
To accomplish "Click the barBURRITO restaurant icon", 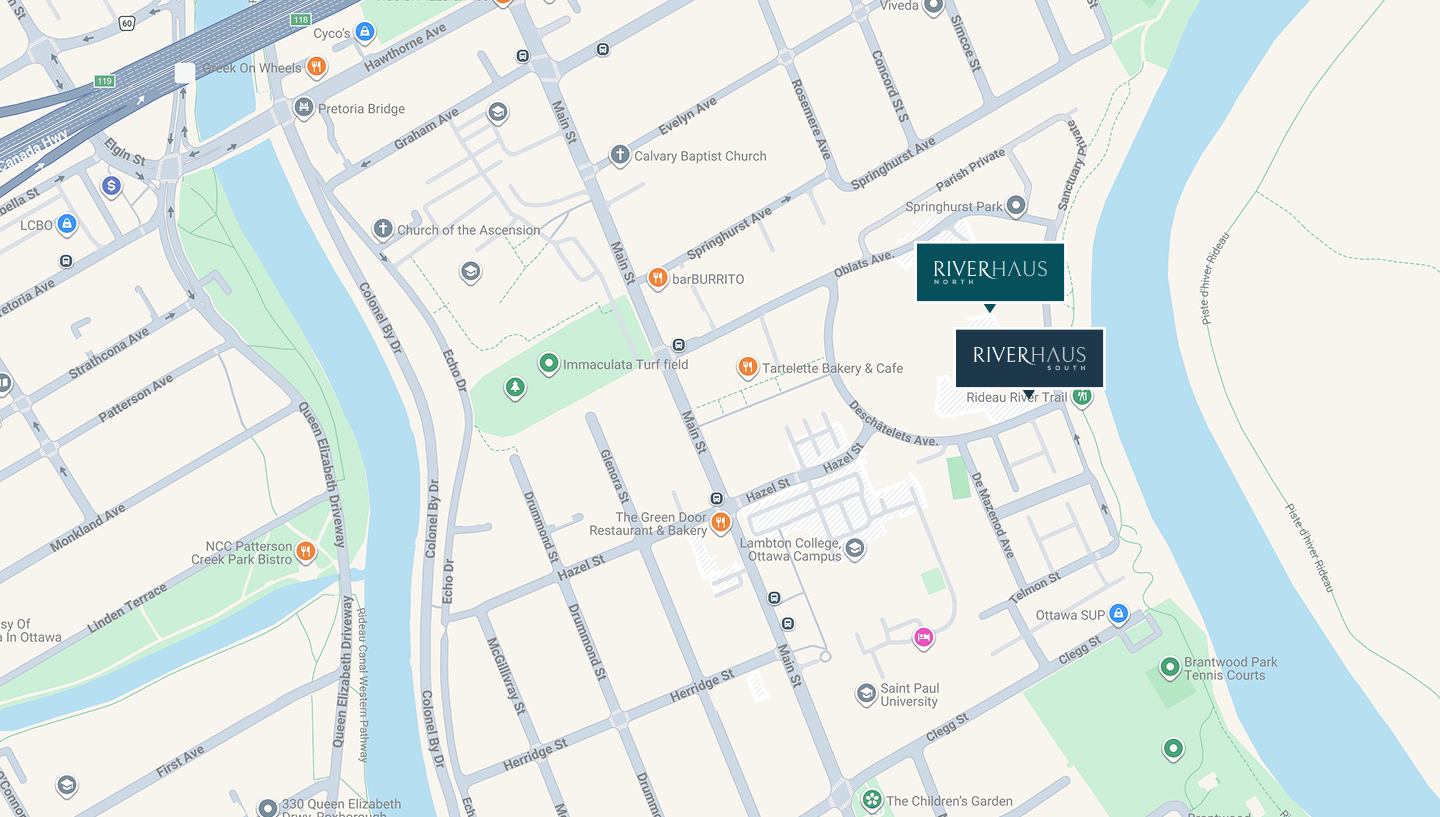I will click(x=657, y=278).
